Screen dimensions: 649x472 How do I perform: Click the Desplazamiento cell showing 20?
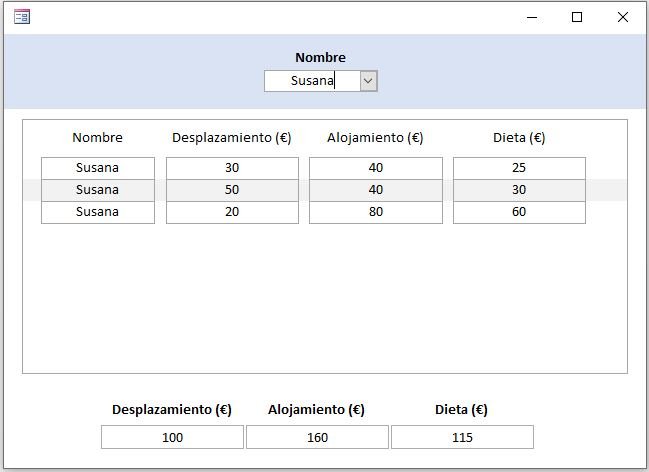click(x=232, y=212)
